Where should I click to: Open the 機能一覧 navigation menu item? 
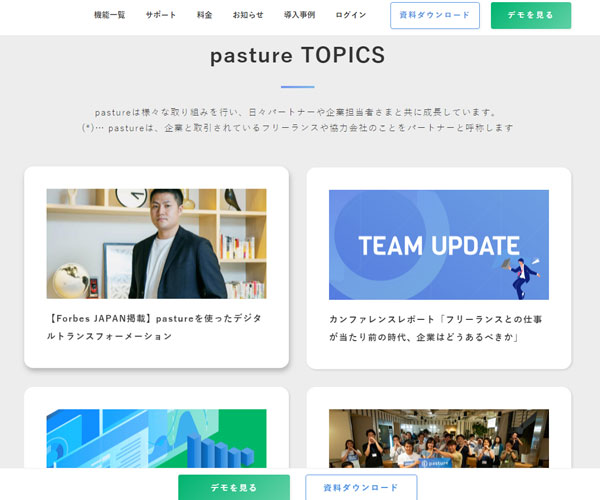point(109,15)
